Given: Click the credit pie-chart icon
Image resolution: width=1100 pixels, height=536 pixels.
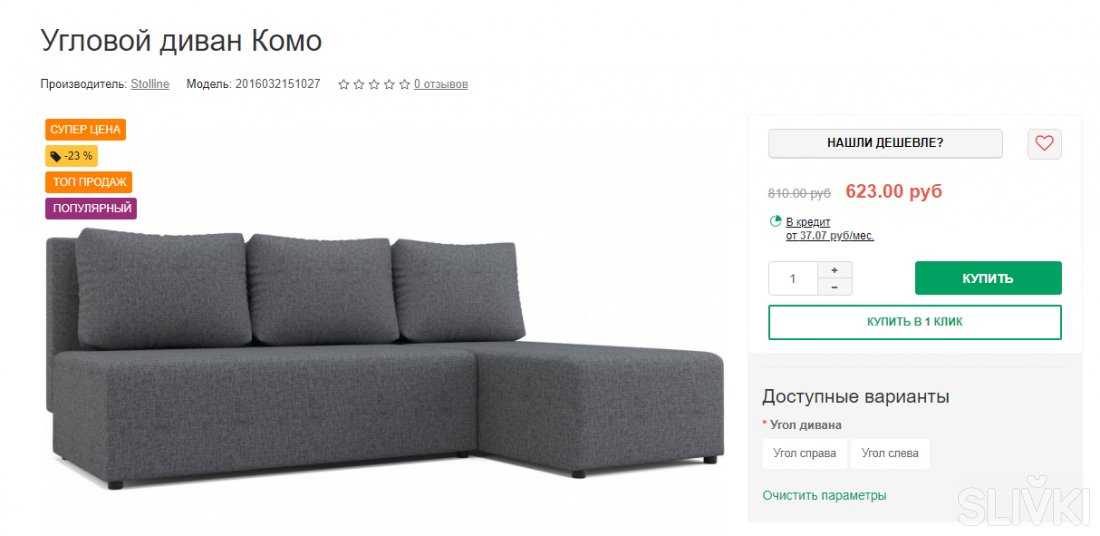Looking at the screenshot, I should point(775,222).
